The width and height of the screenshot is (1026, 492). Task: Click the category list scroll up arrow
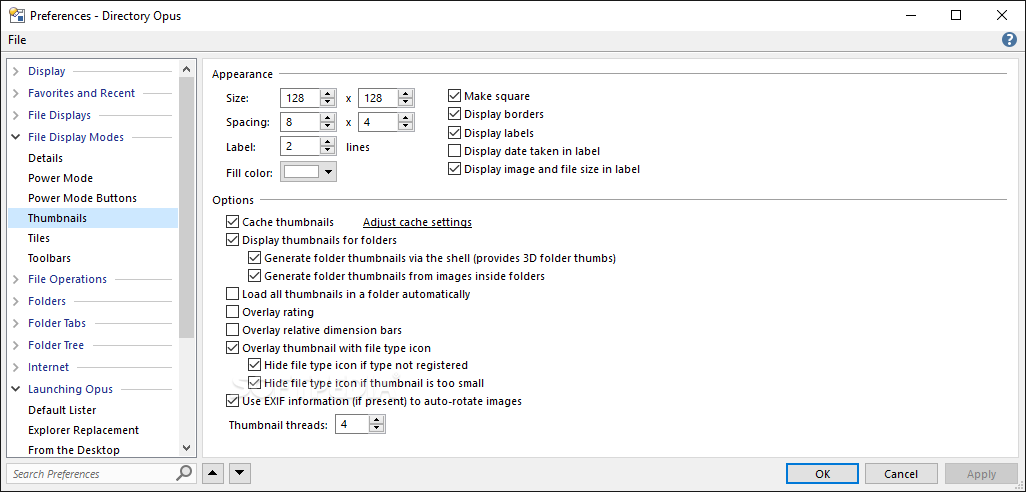click(186, 69)
